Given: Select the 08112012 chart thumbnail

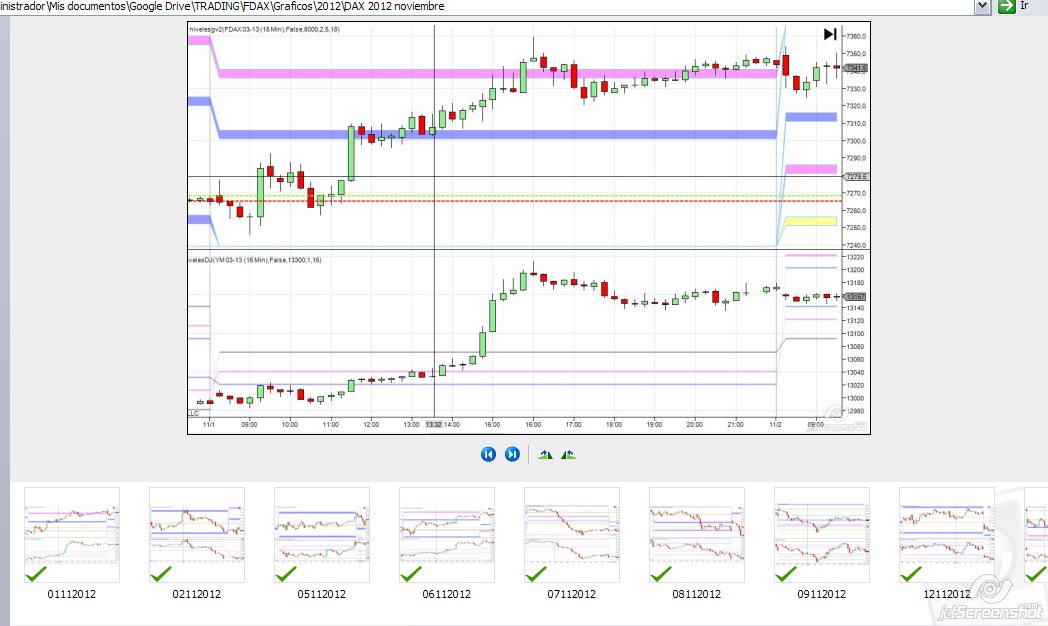Looking at the screenshot, I should 697,534.
